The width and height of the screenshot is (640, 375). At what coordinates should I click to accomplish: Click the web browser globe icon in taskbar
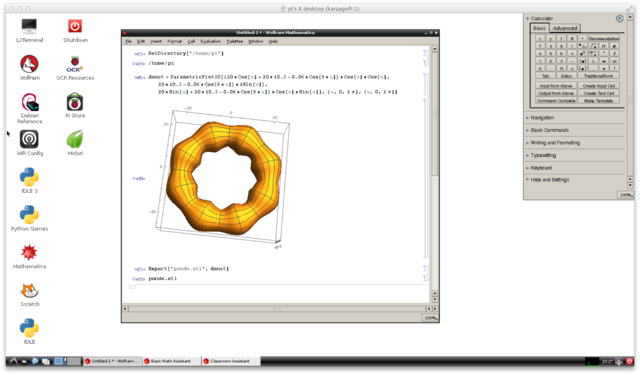(x=35, y=361)
